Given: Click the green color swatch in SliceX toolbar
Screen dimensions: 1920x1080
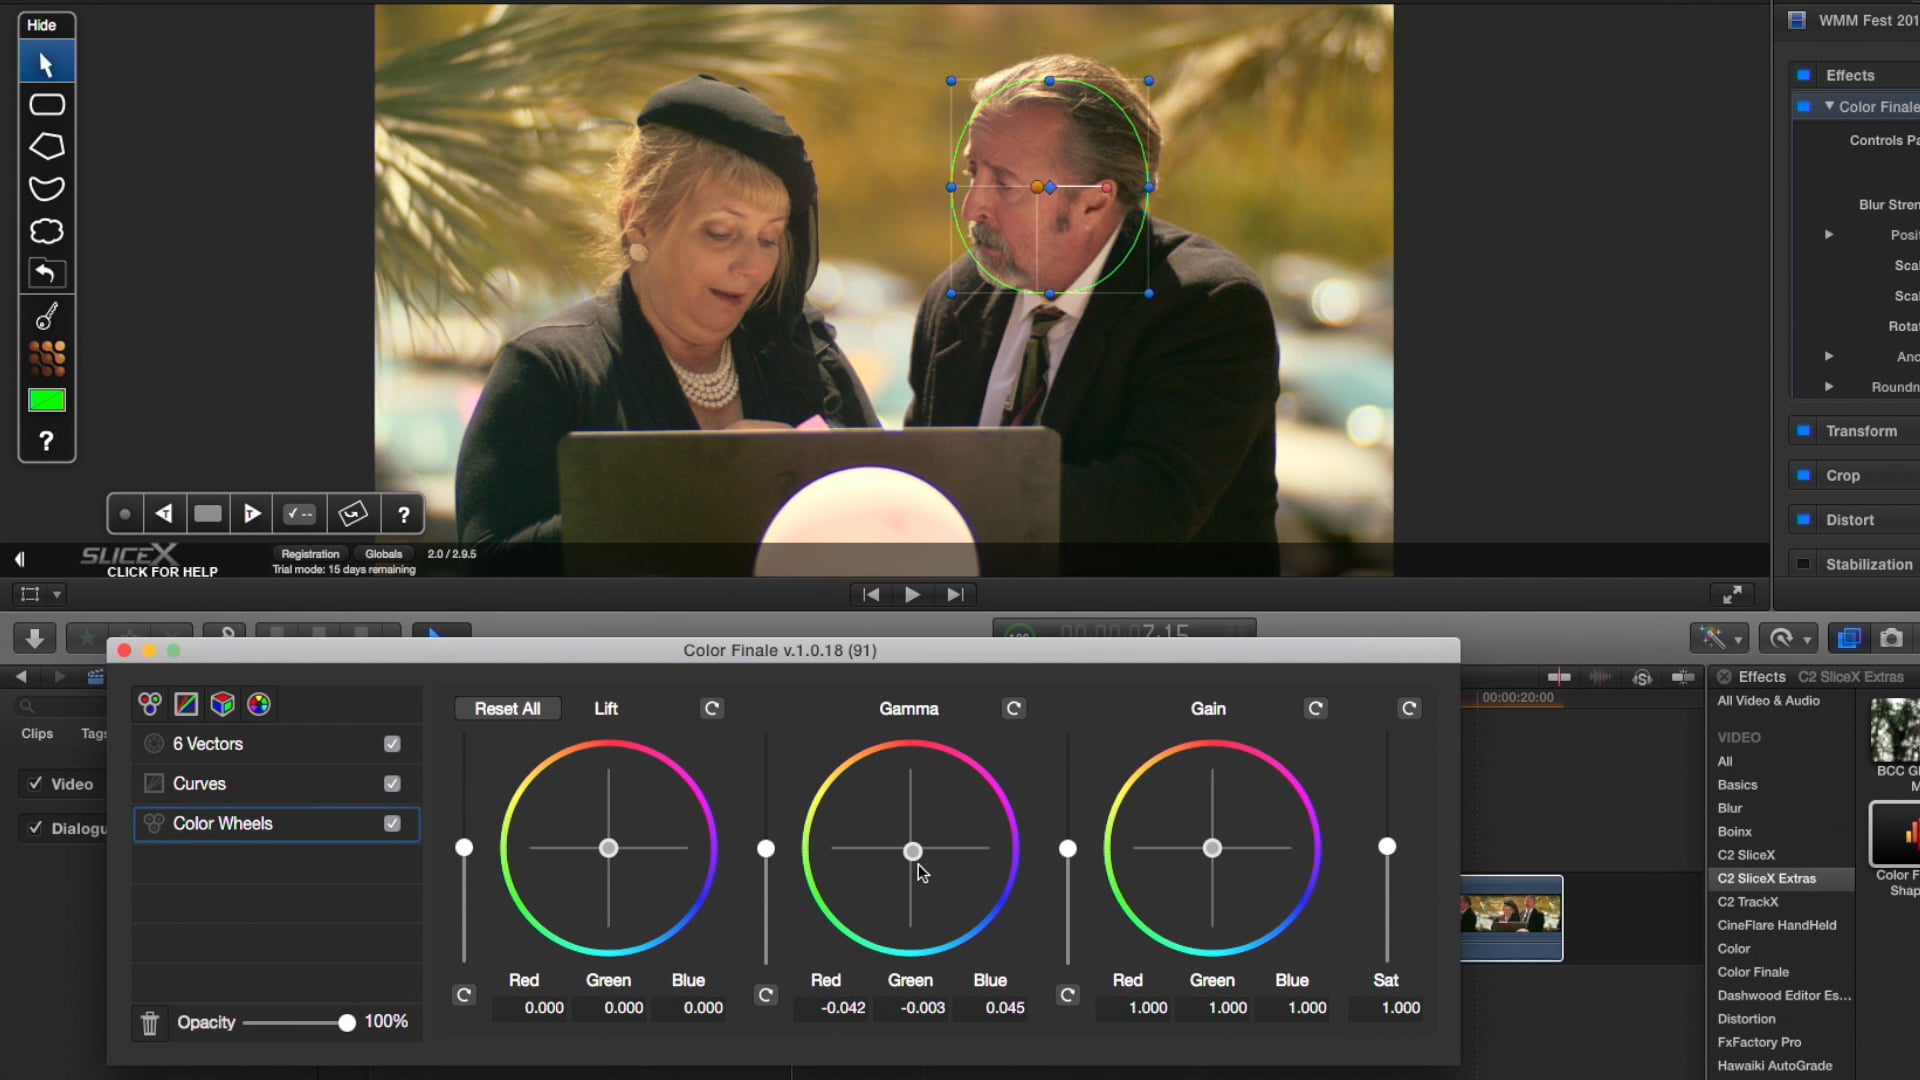Looking at the screenshot, I should click(x=46, y=400).
